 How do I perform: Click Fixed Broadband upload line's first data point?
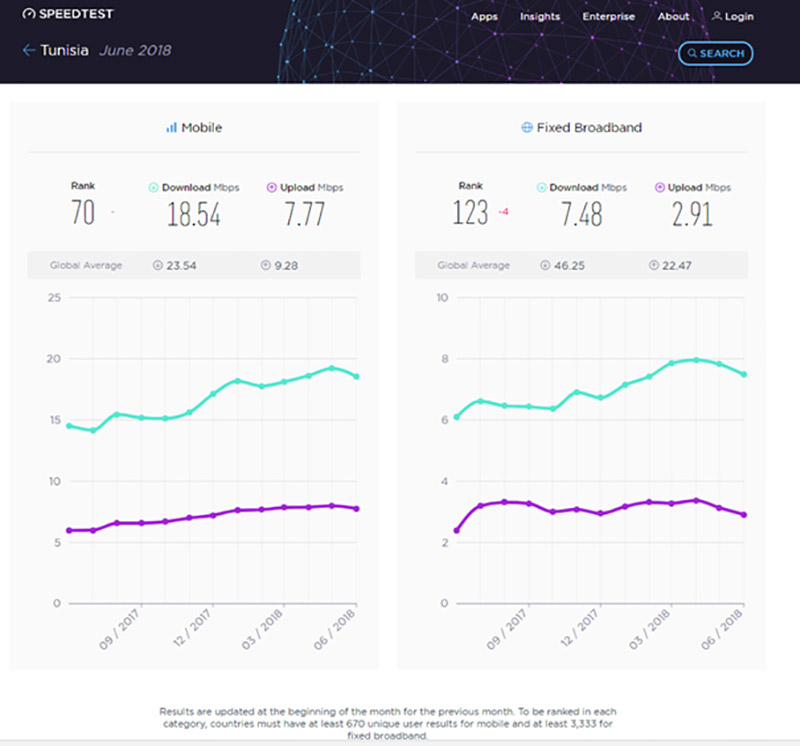click(x=457, y=531)
